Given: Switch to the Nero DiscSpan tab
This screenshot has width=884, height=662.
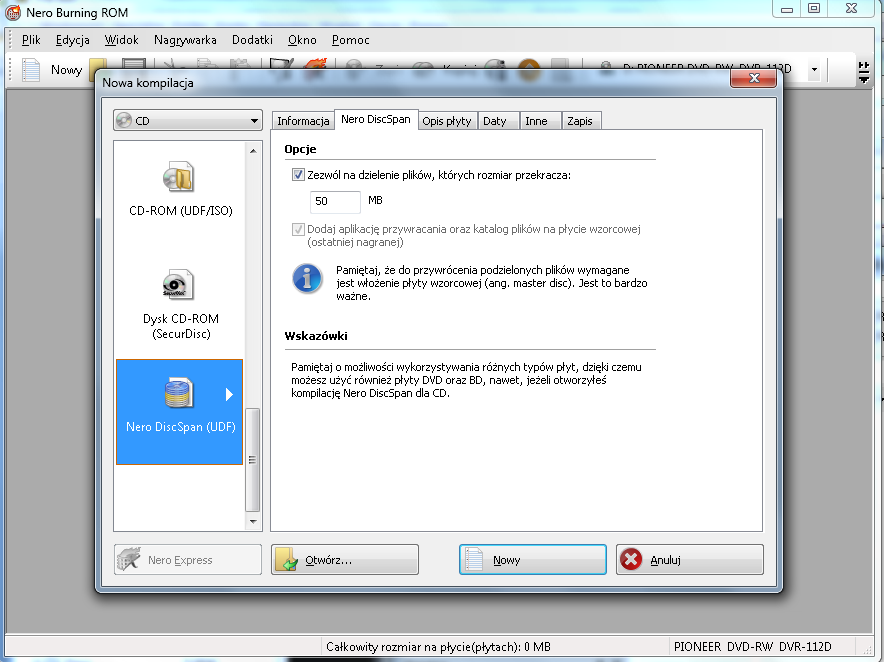Looking at the screenshot, I should click(376, 120).
